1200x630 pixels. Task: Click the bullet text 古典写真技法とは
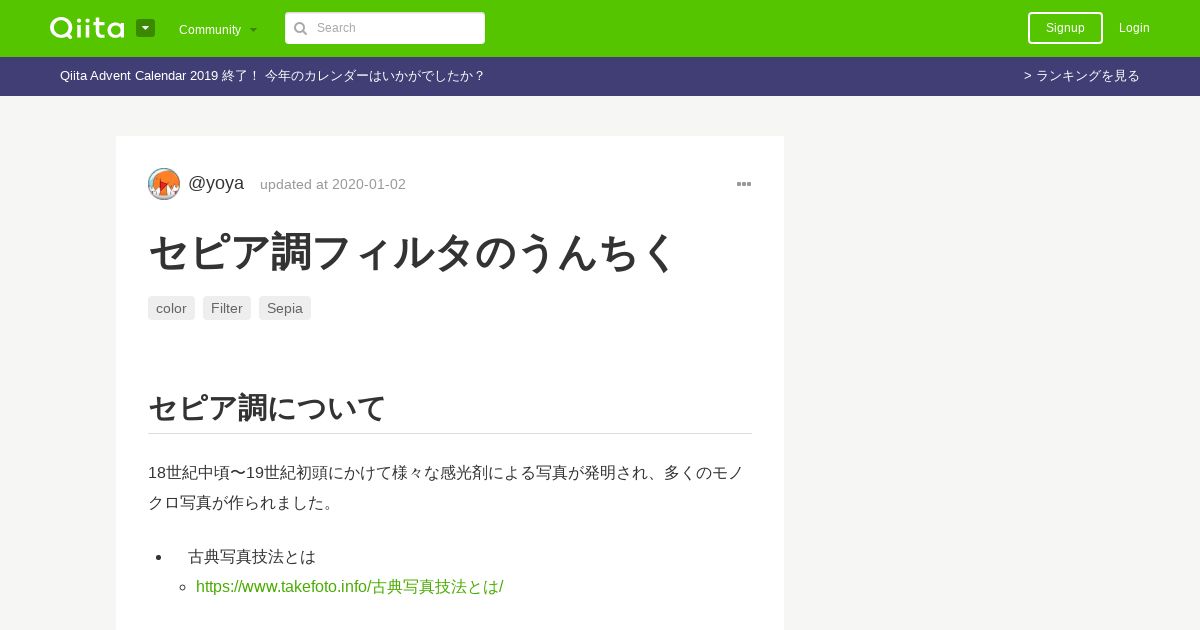pyautogui.click(x=252, y=557)
